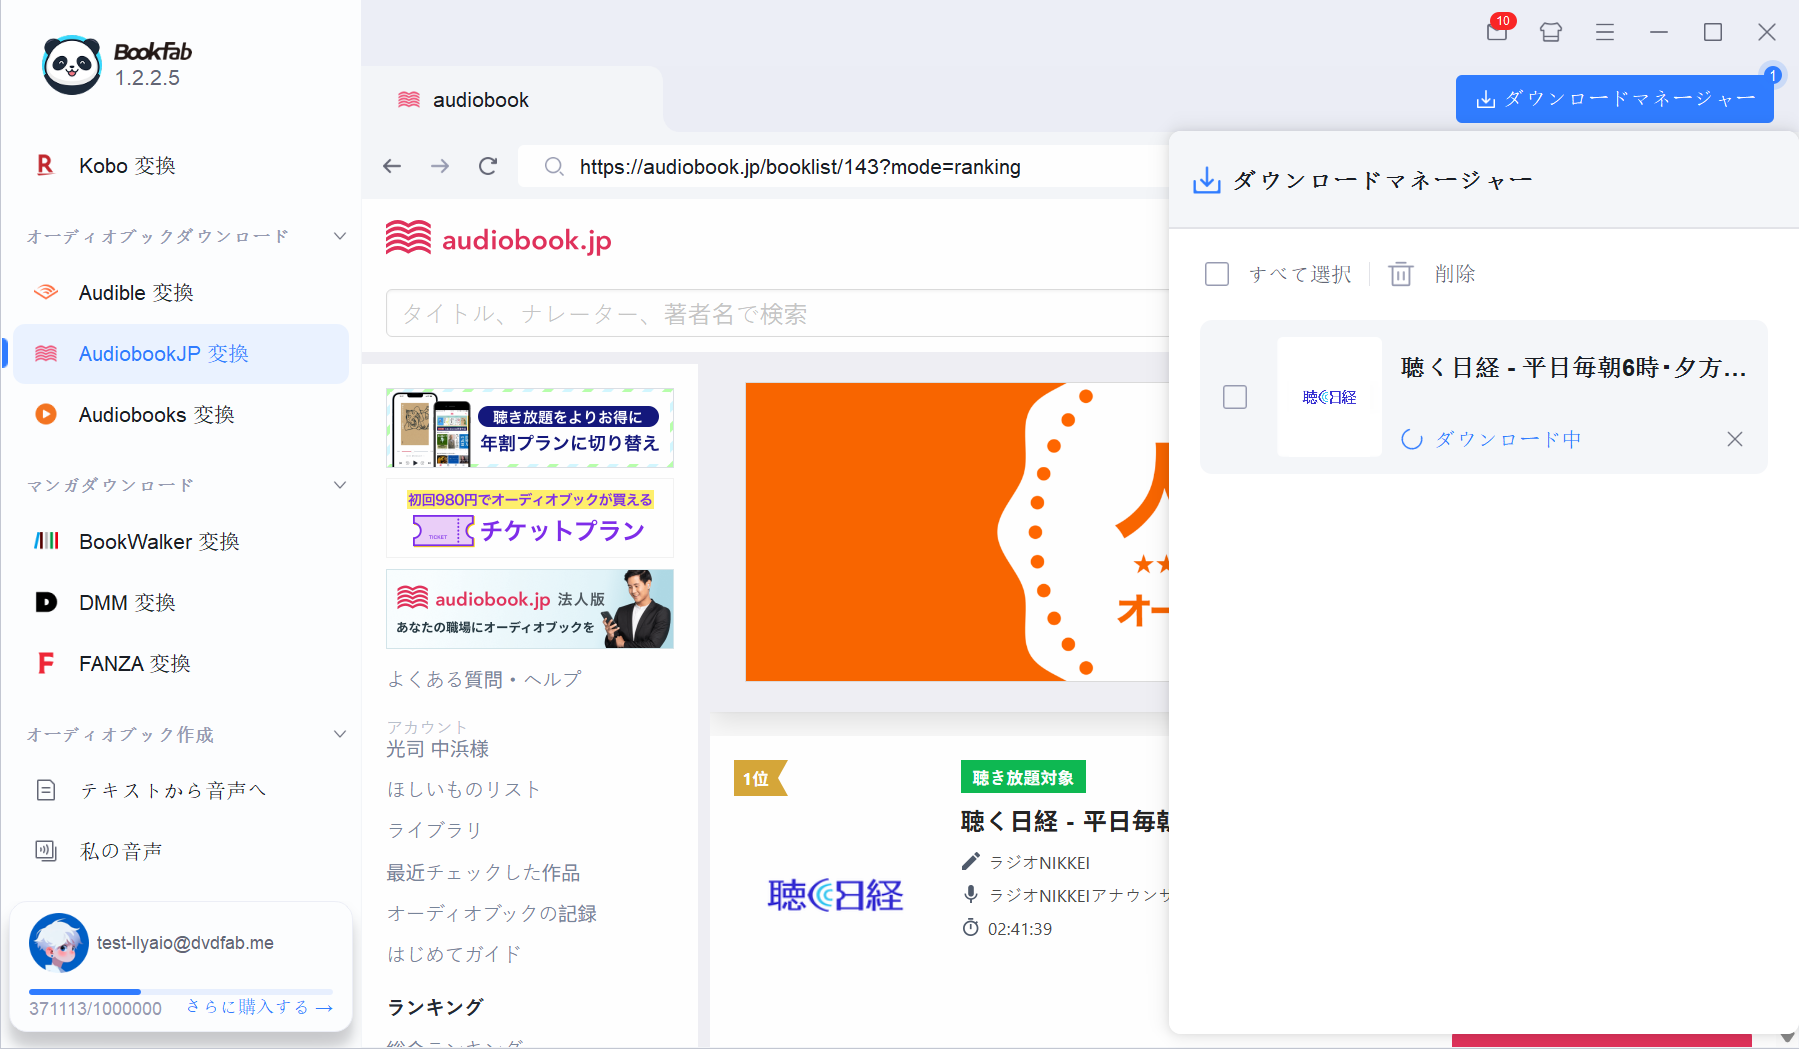Open the BookWalker 変換 downloader
Viewport: 1799px width, 1049px height.
(x=158, y=541)
